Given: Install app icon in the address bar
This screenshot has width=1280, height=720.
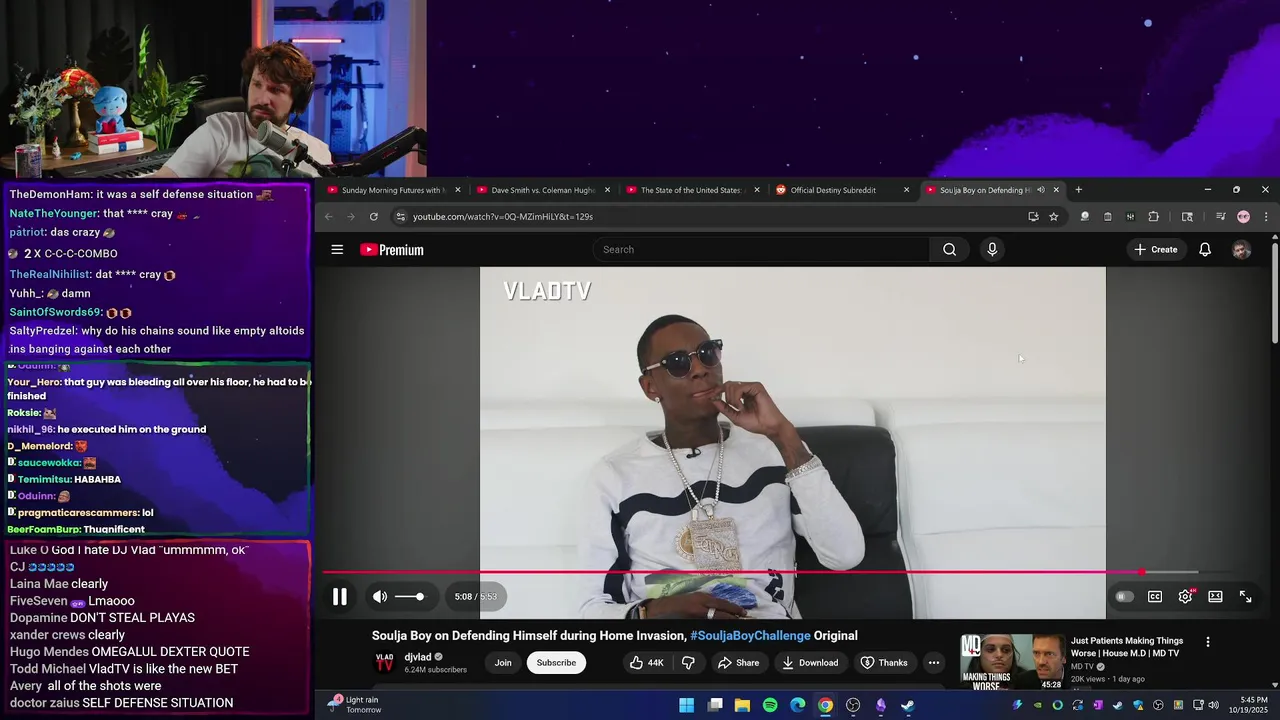Looking at the screenshot, I should [x=1033, y=217].
